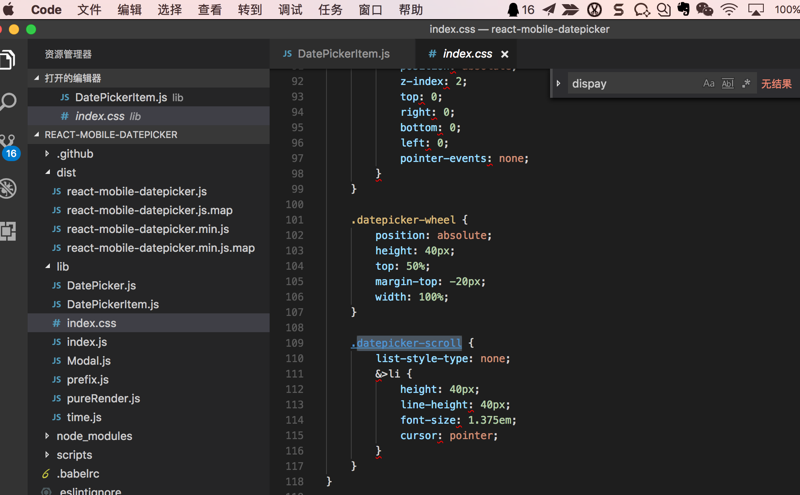The height and width of the screenshot is (495, 800).
Task: Toggle Match Case (Aa) in find widget
Action: pos(709,84)
